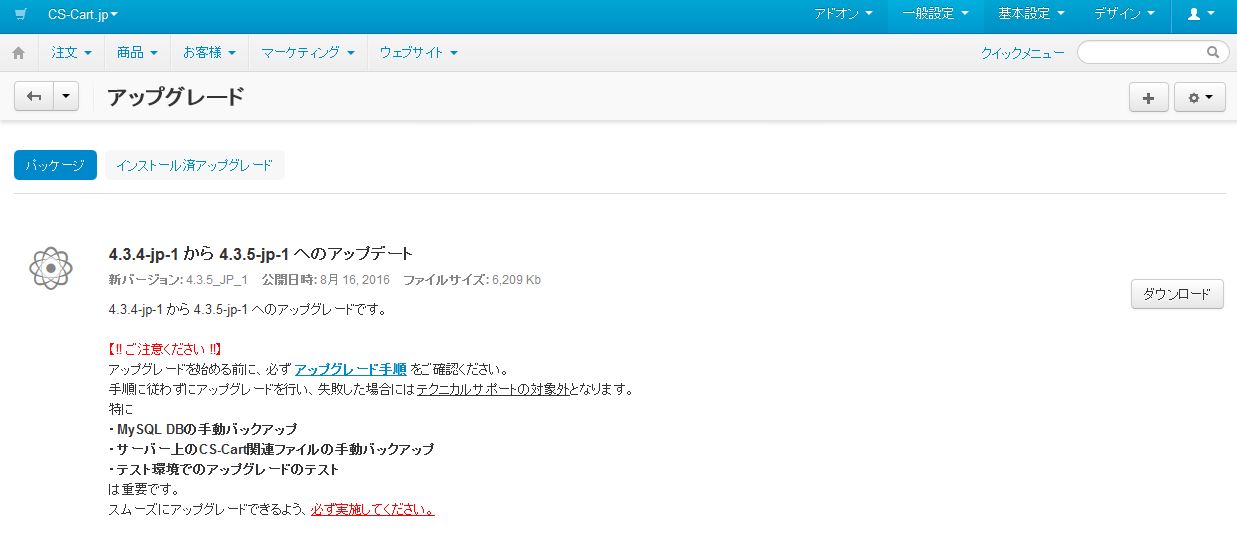The image size is (1237, 539).
Task: Open the アドオン dropdown menu
Action: 842,14
